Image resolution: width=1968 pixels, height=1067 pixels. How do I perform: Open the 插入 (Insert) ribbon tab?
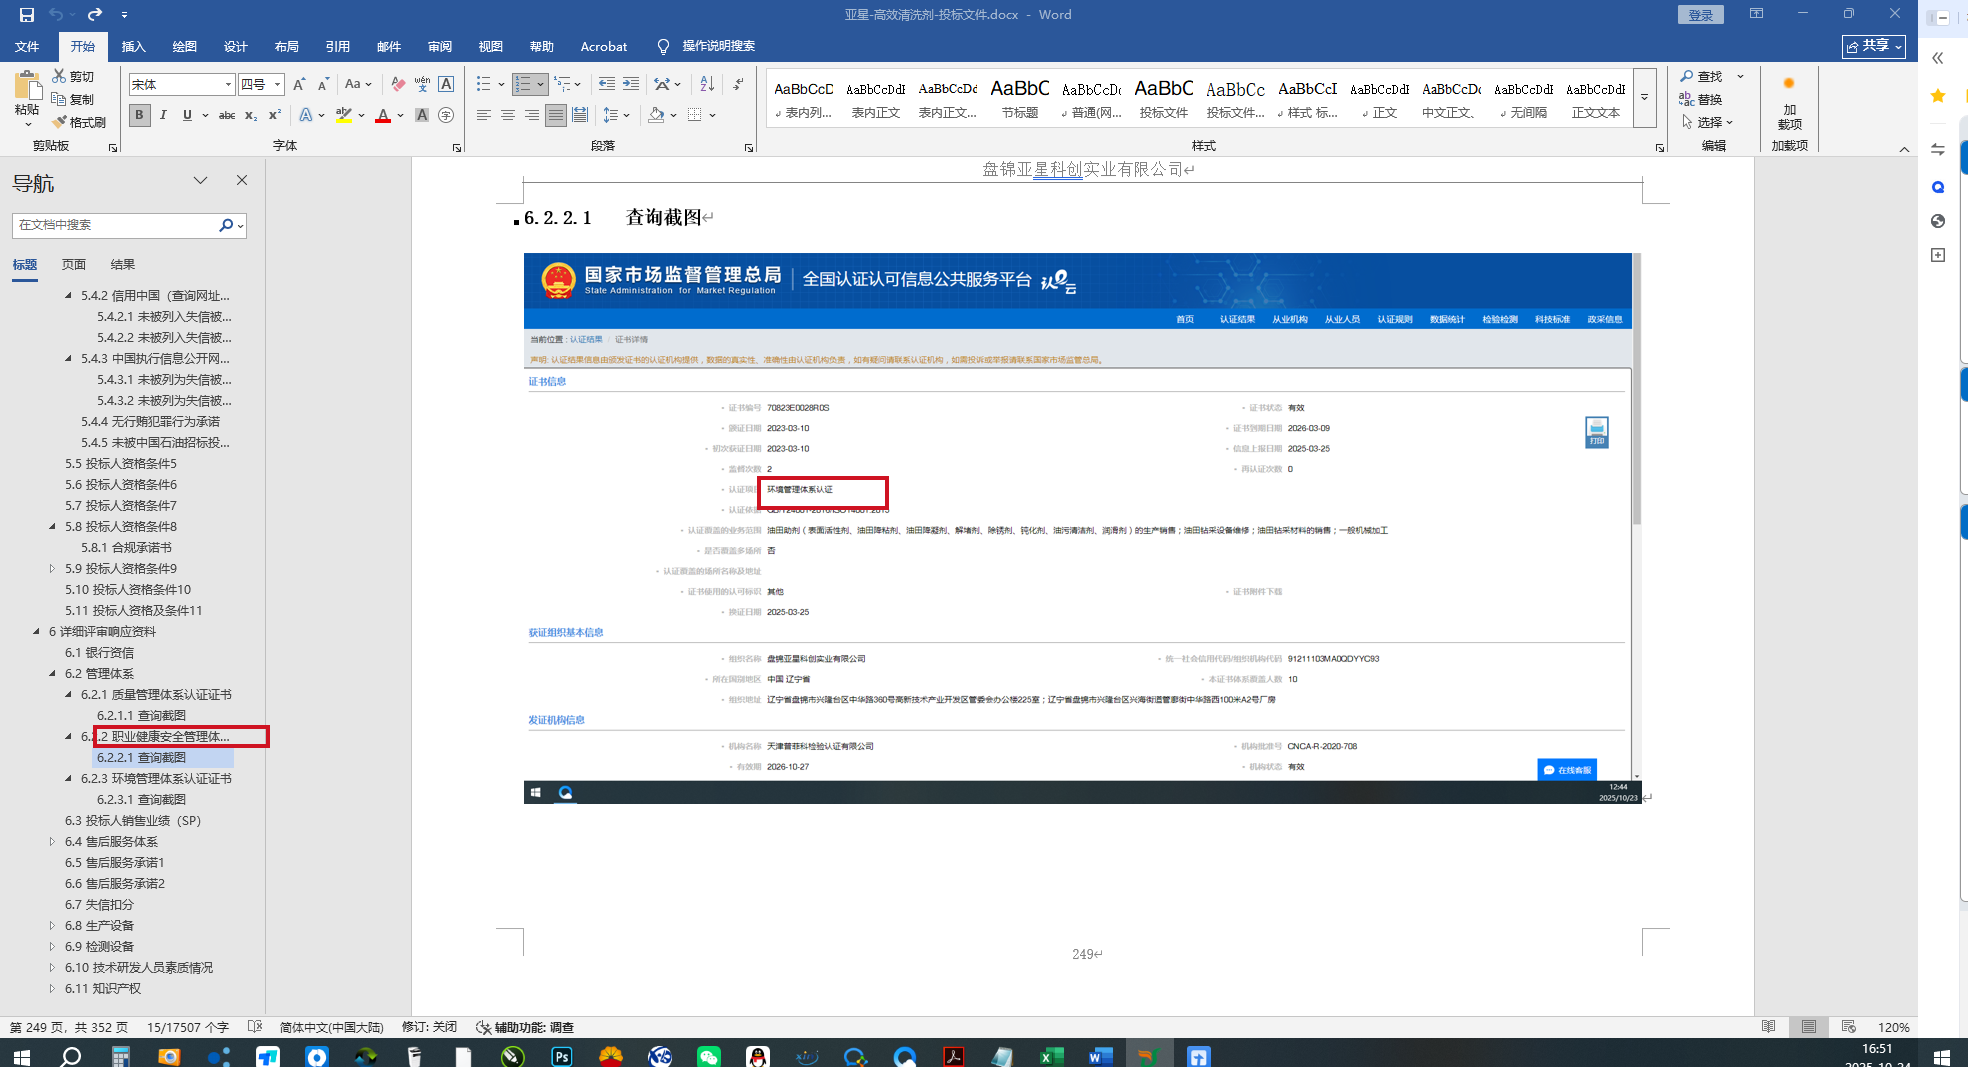pos(133,47)
